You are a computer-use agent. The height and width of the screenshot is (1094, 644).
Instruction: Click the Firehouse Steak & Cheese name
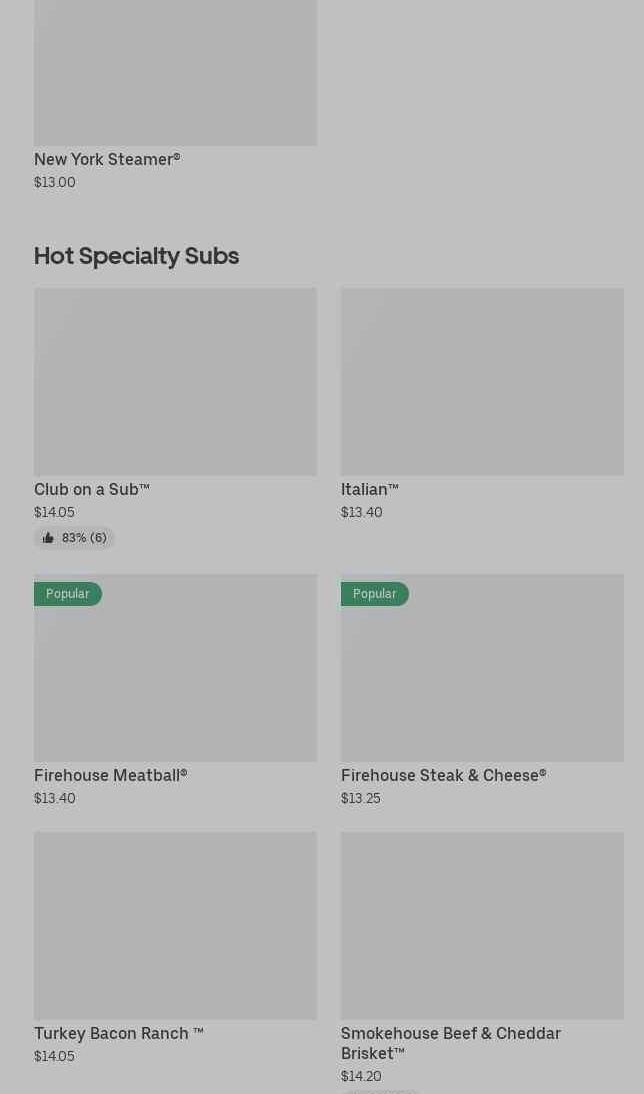[x=444, y=776]
